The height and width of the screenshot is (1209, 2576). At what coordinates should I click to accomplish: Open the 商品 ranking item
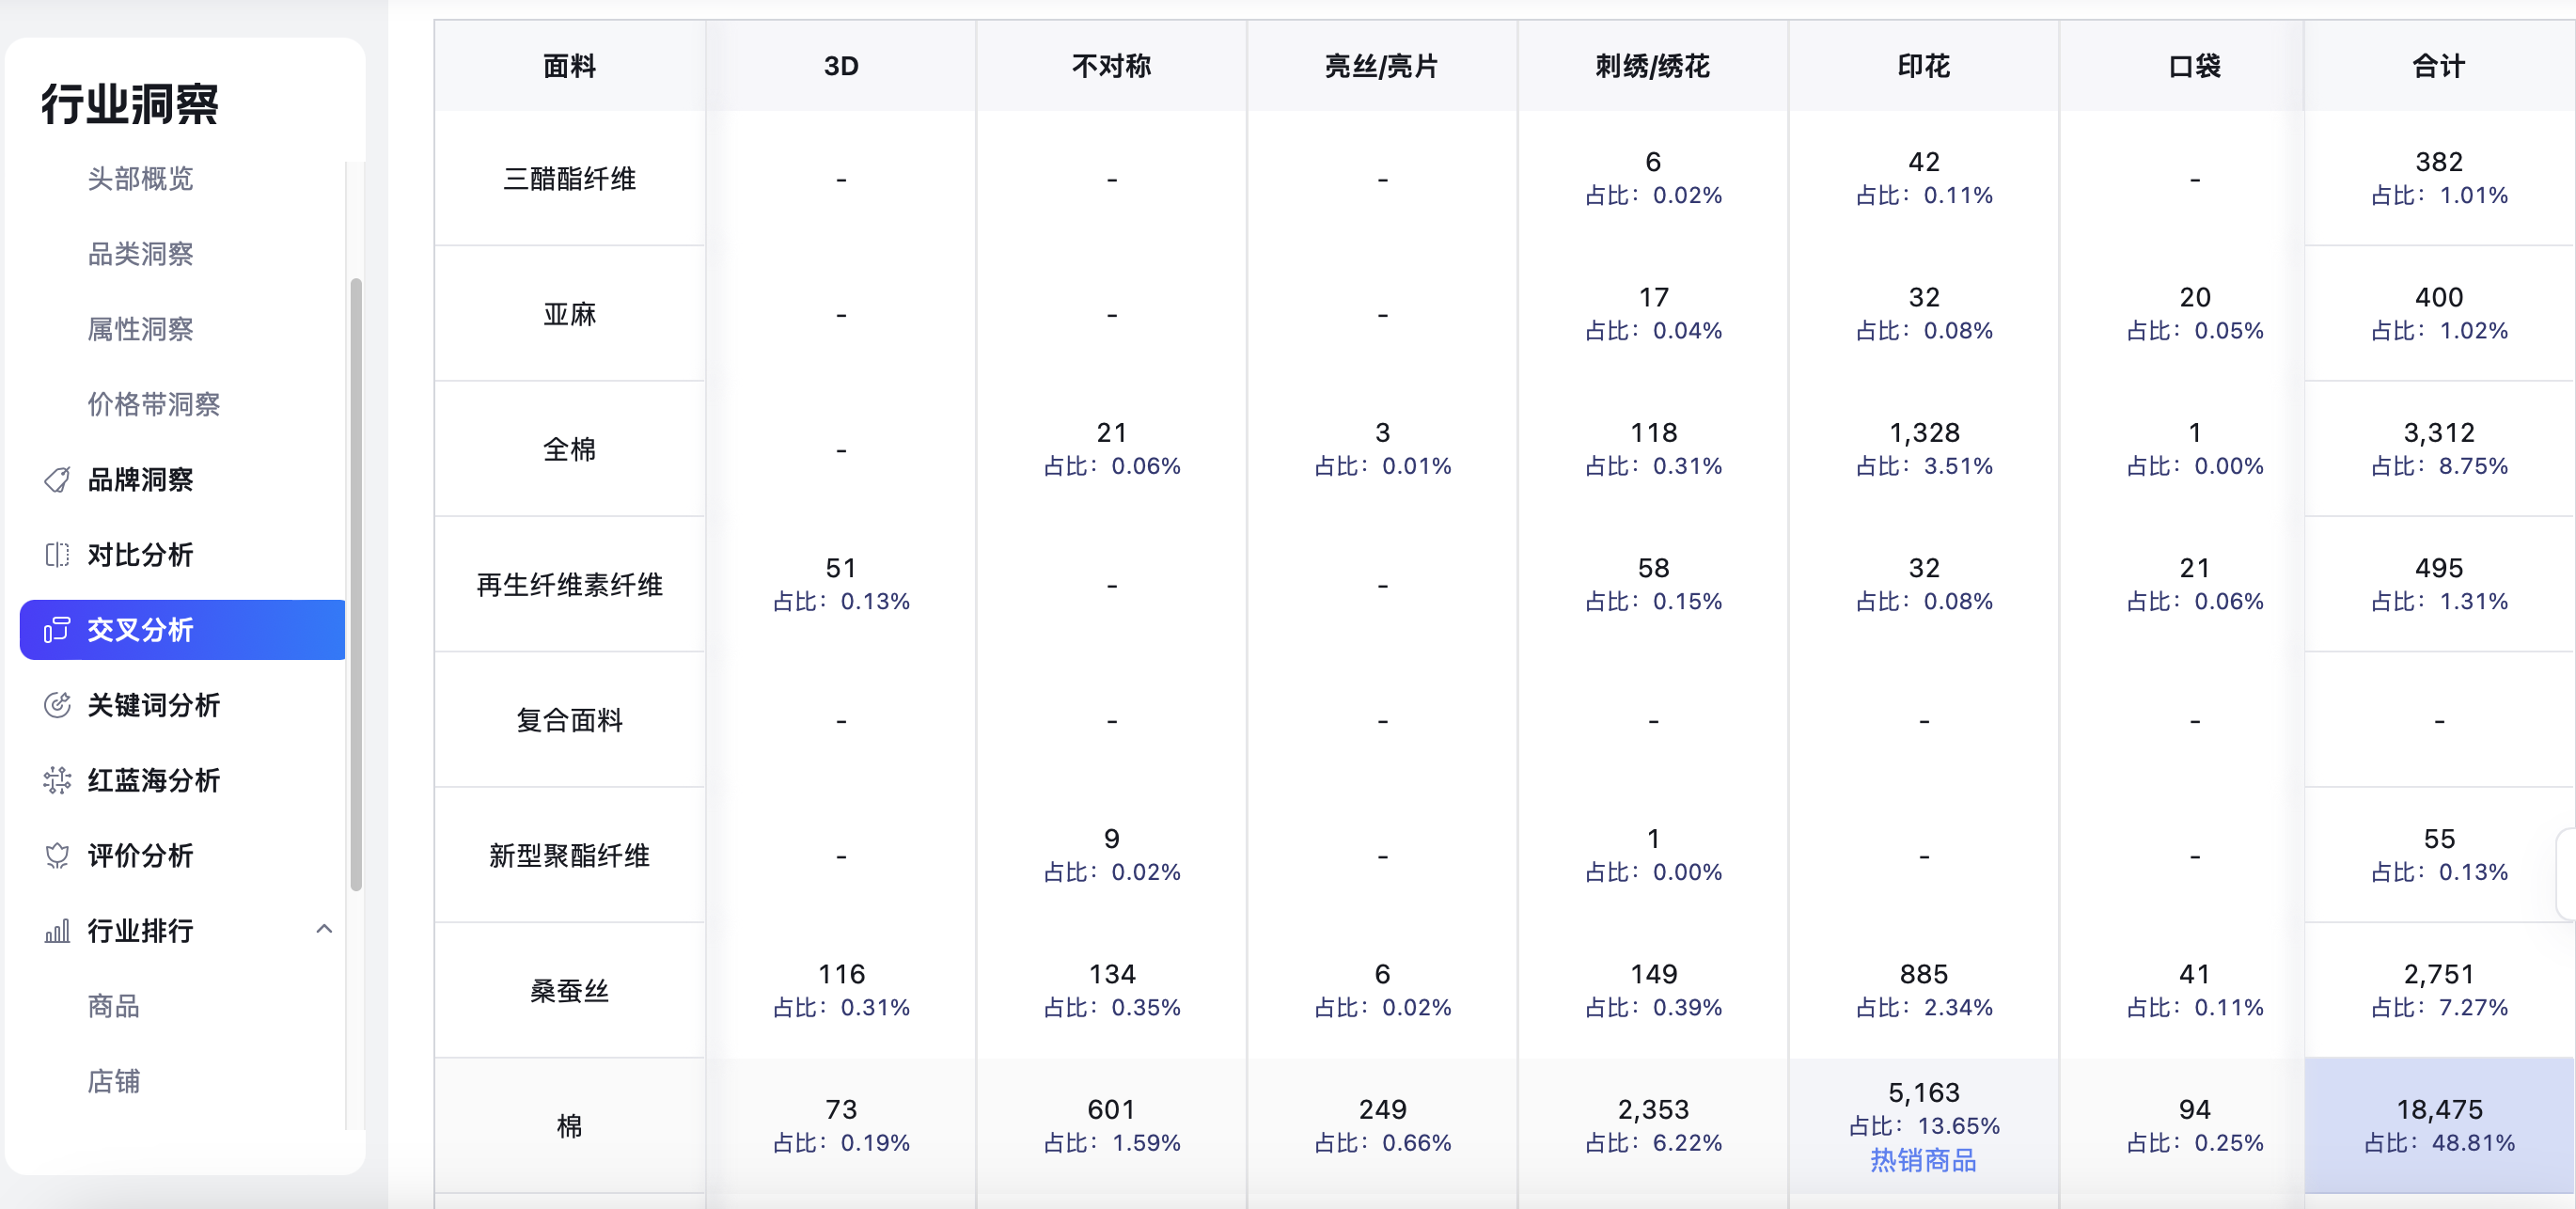113,1006
